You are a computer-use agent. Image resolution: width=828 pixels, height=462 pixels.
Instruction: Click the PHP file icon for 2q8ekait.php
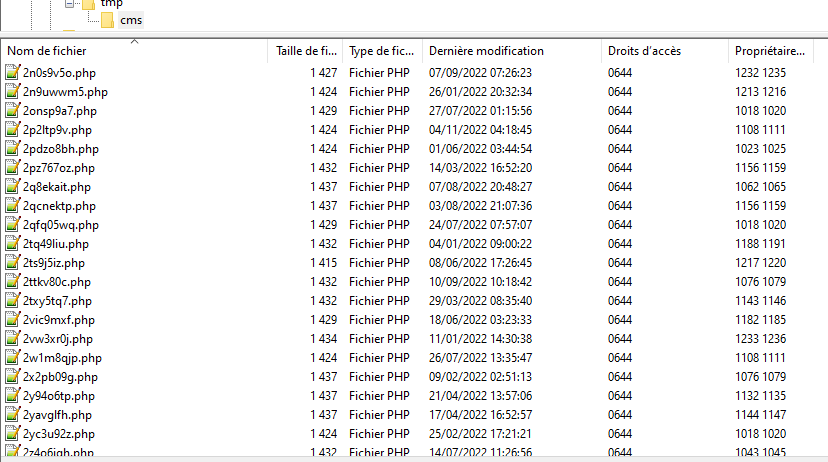pos(13,186)
